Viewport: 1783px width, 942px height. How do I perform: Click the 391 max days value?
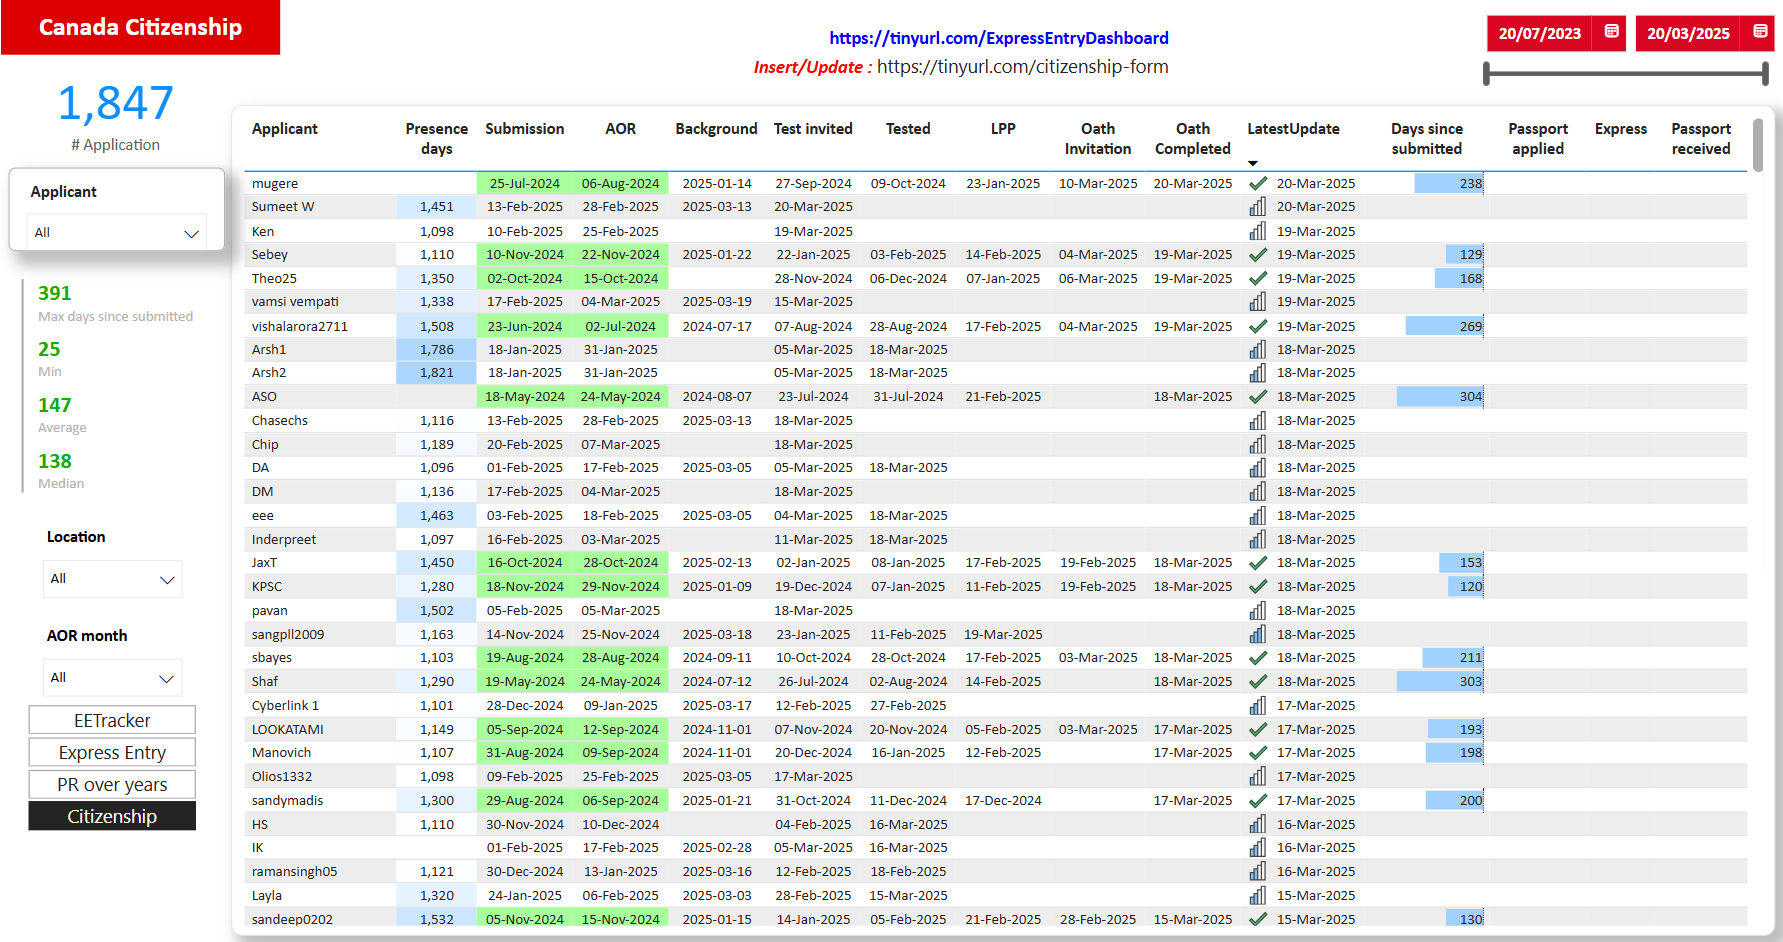click(55, 293)
